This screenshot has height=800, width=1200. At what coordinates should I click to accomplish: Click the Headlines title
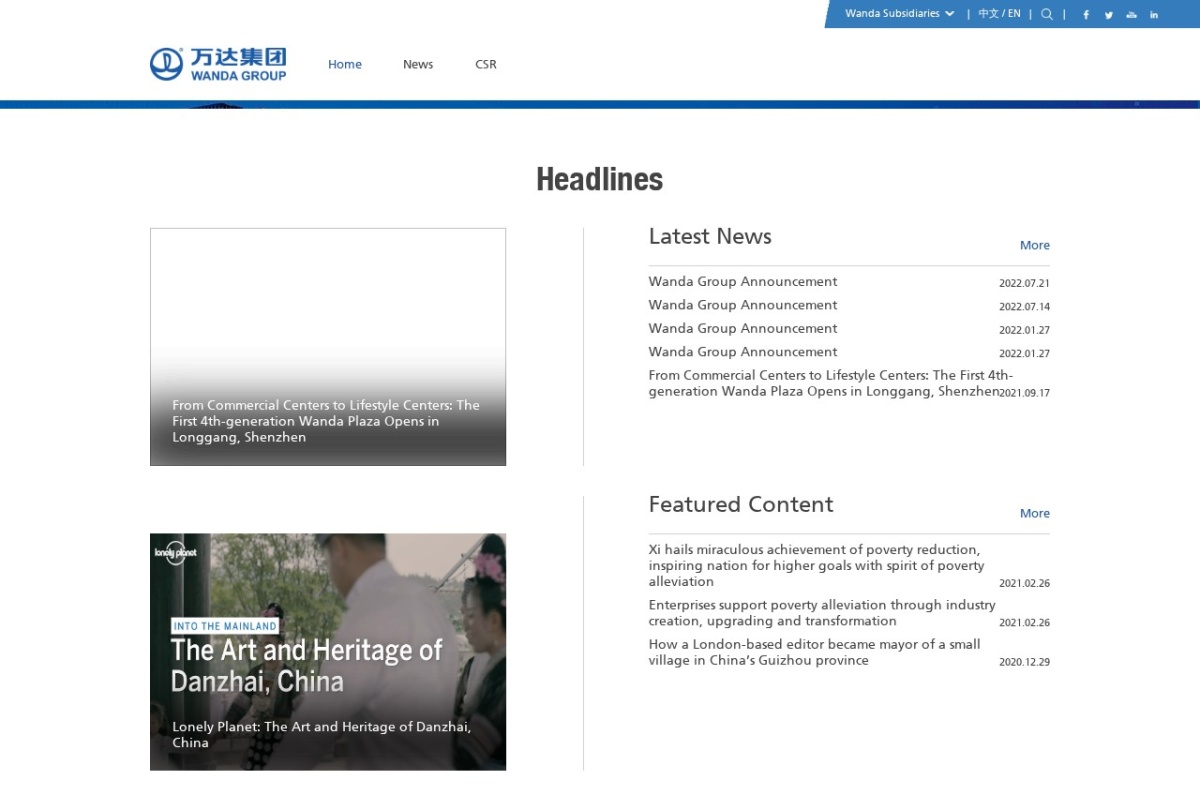[x=600, y=179]
